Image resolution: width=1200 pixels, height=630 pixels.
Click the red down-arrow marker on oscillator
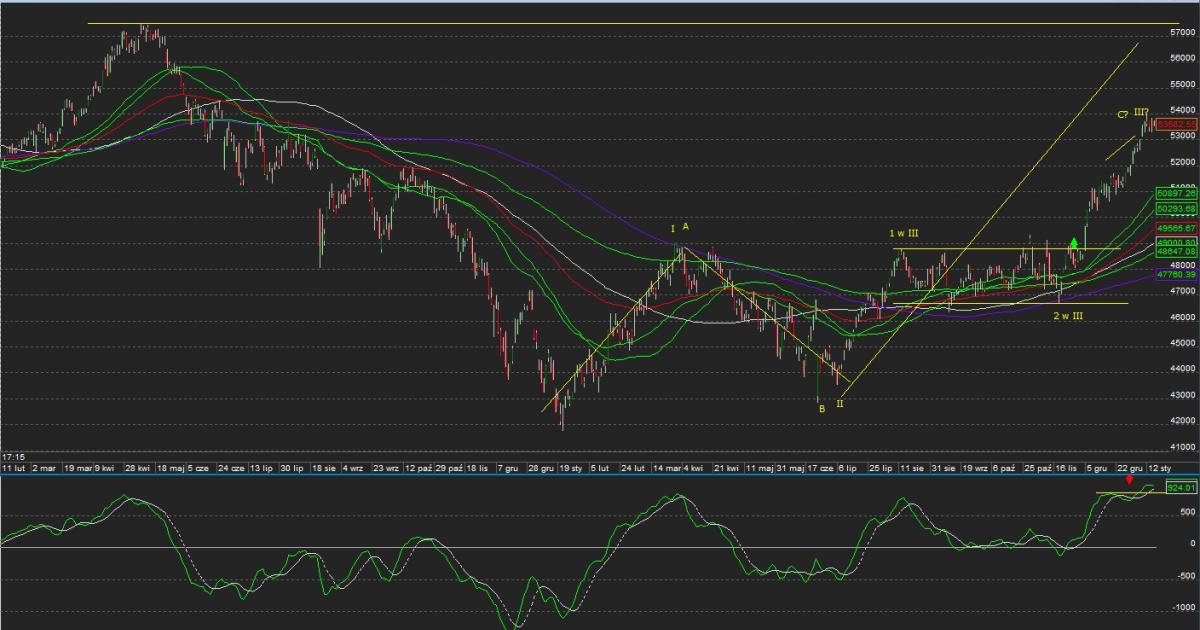1129,481
